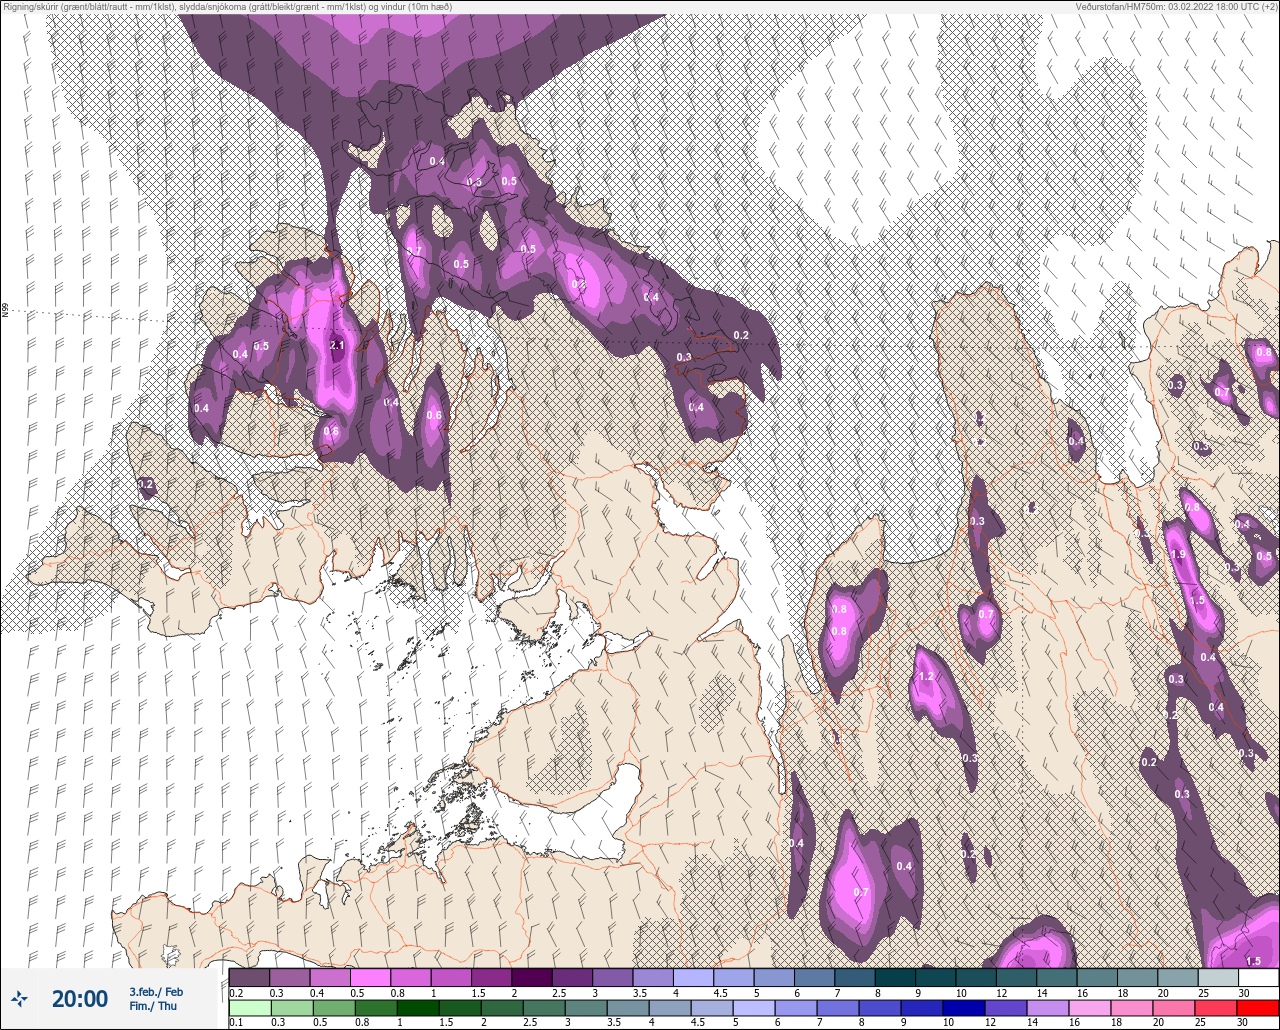
Task: Click the 1.2 precipitation value on the map
Action: pyautogui.click(x=925, y=677)
